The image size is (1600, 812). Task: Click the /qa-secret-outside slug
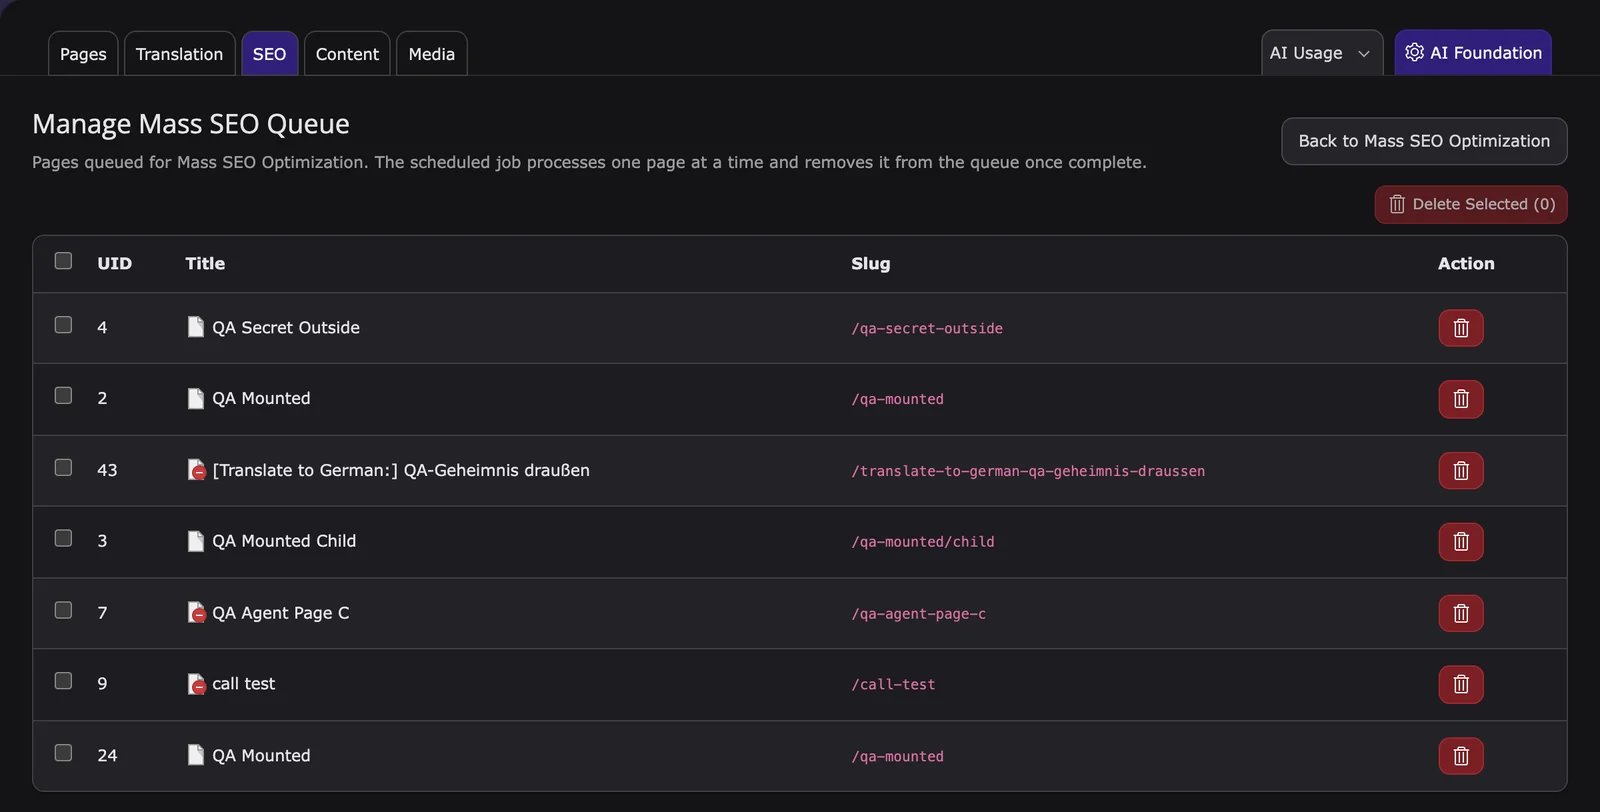[x=927, y=328]
